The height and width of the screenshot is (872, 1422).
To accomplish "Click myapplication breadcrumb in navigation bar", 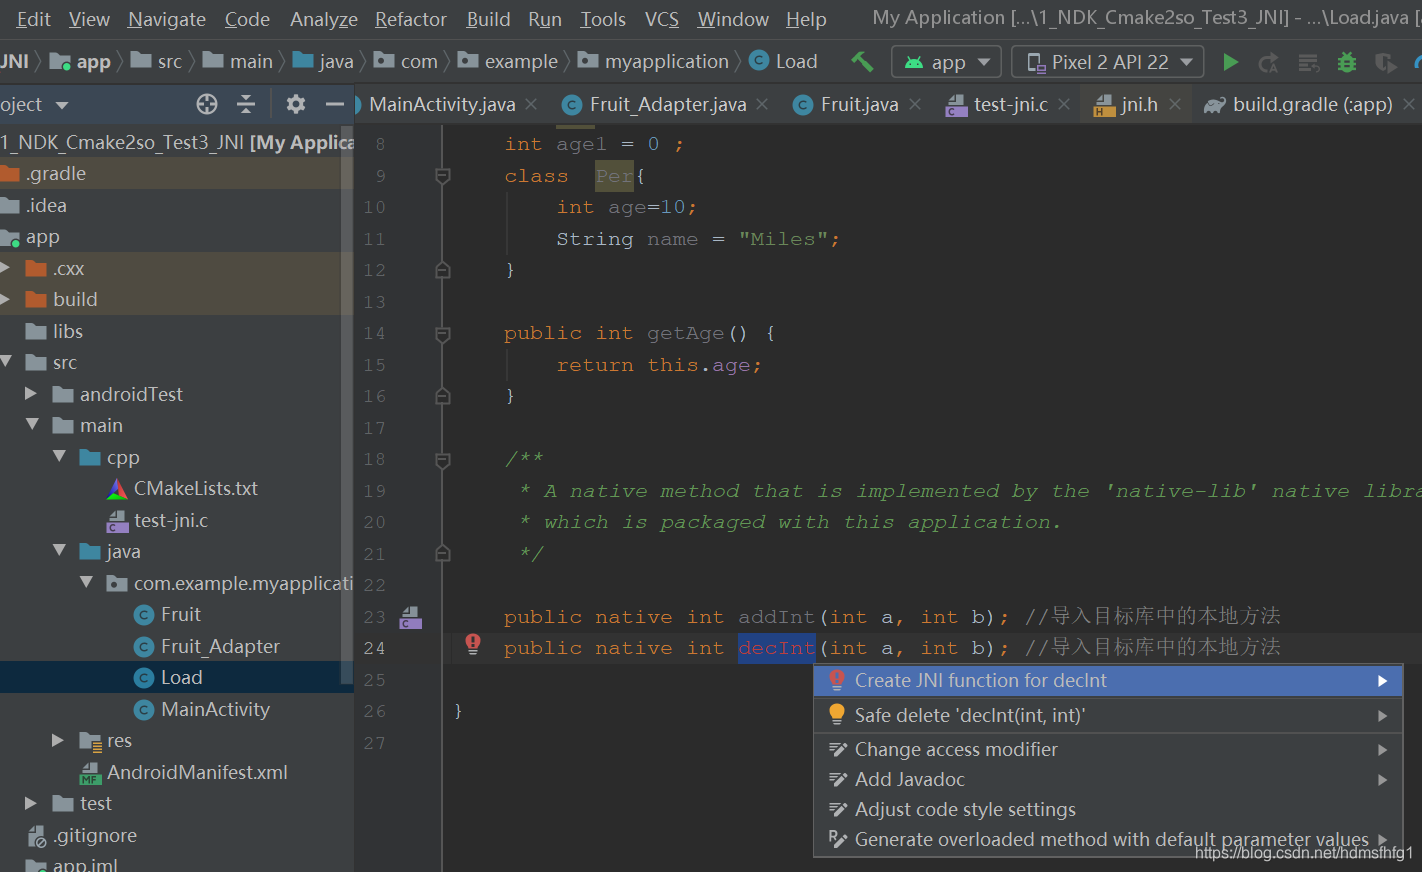I will (x=654, y=61).
